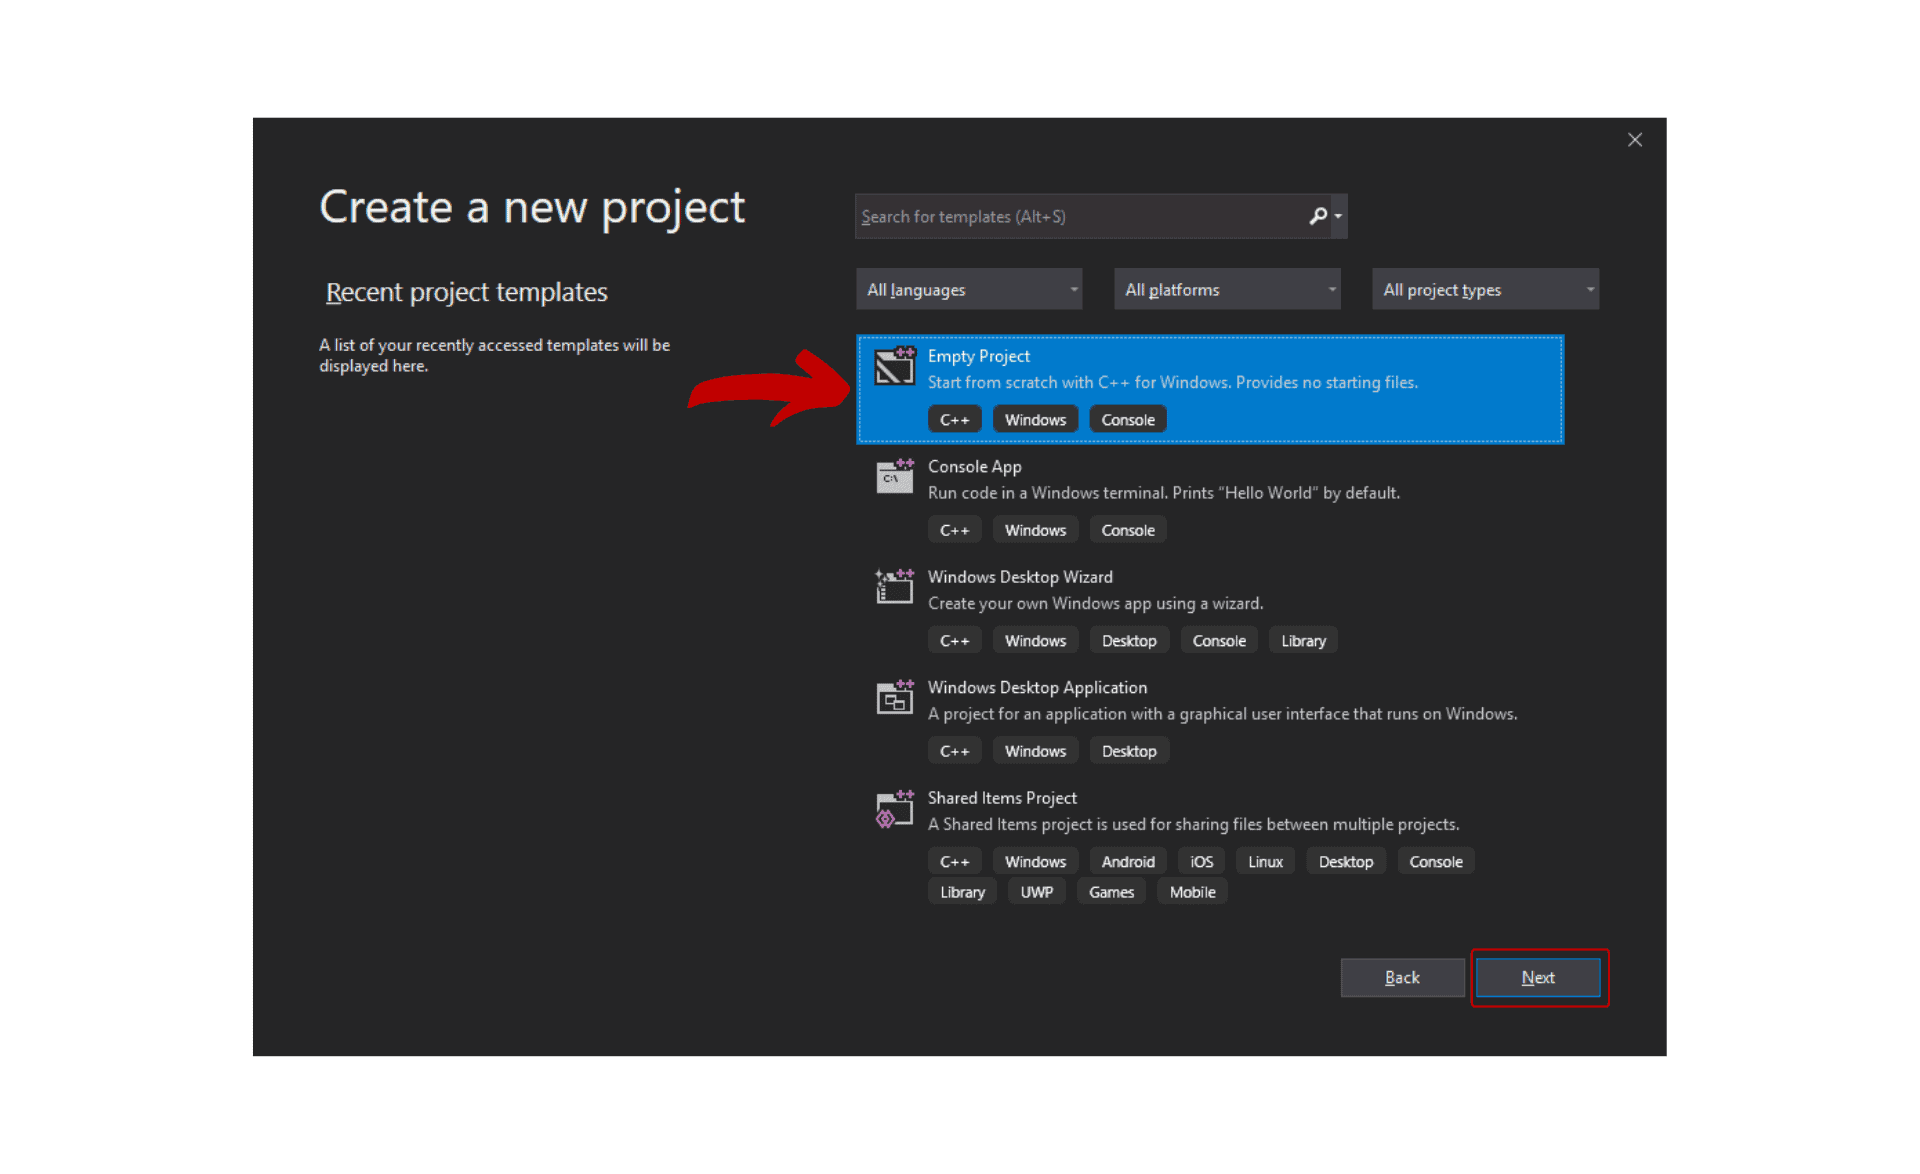Click C++ tag under Windows Desktop Wizard
1920x1174 pixels.
954,640
